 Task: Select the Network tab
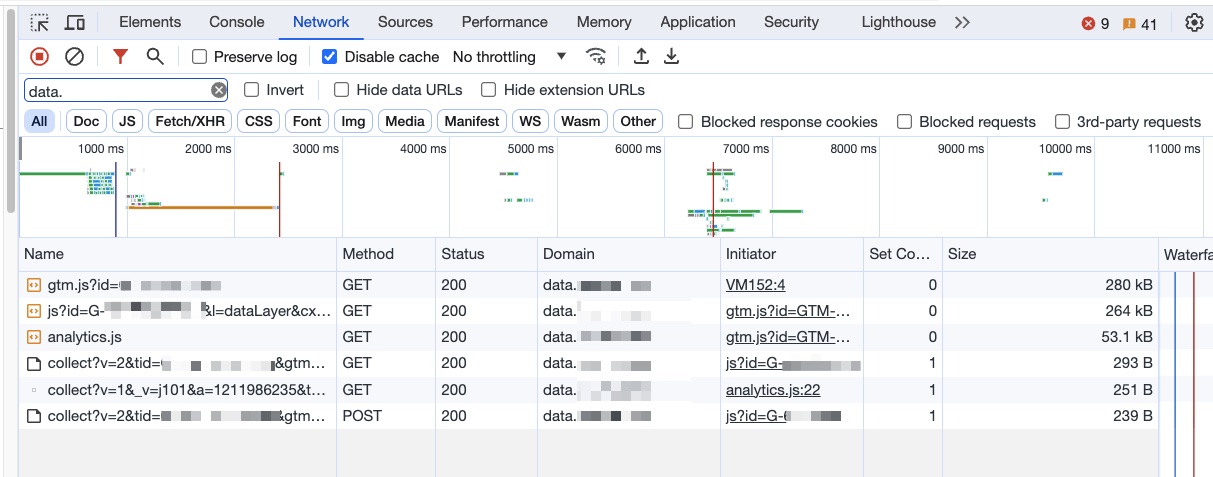(321, 22)
